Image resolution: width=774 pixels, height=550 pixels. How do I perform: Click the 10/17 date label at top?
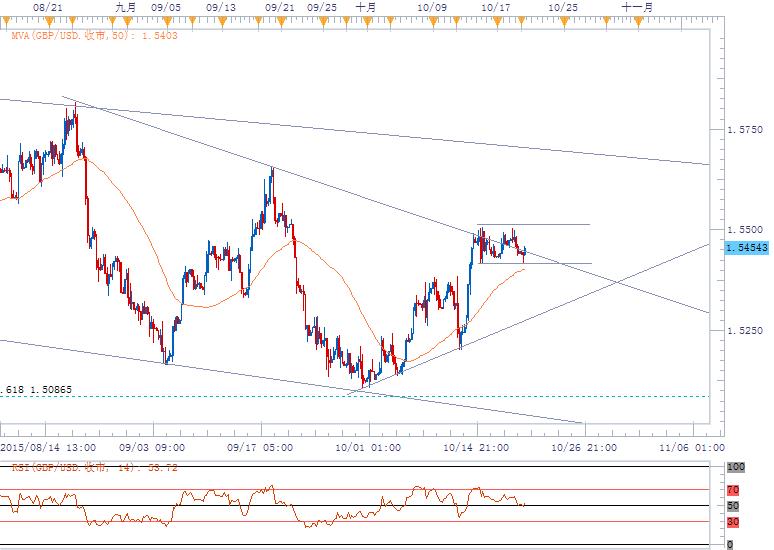point(495,7)
